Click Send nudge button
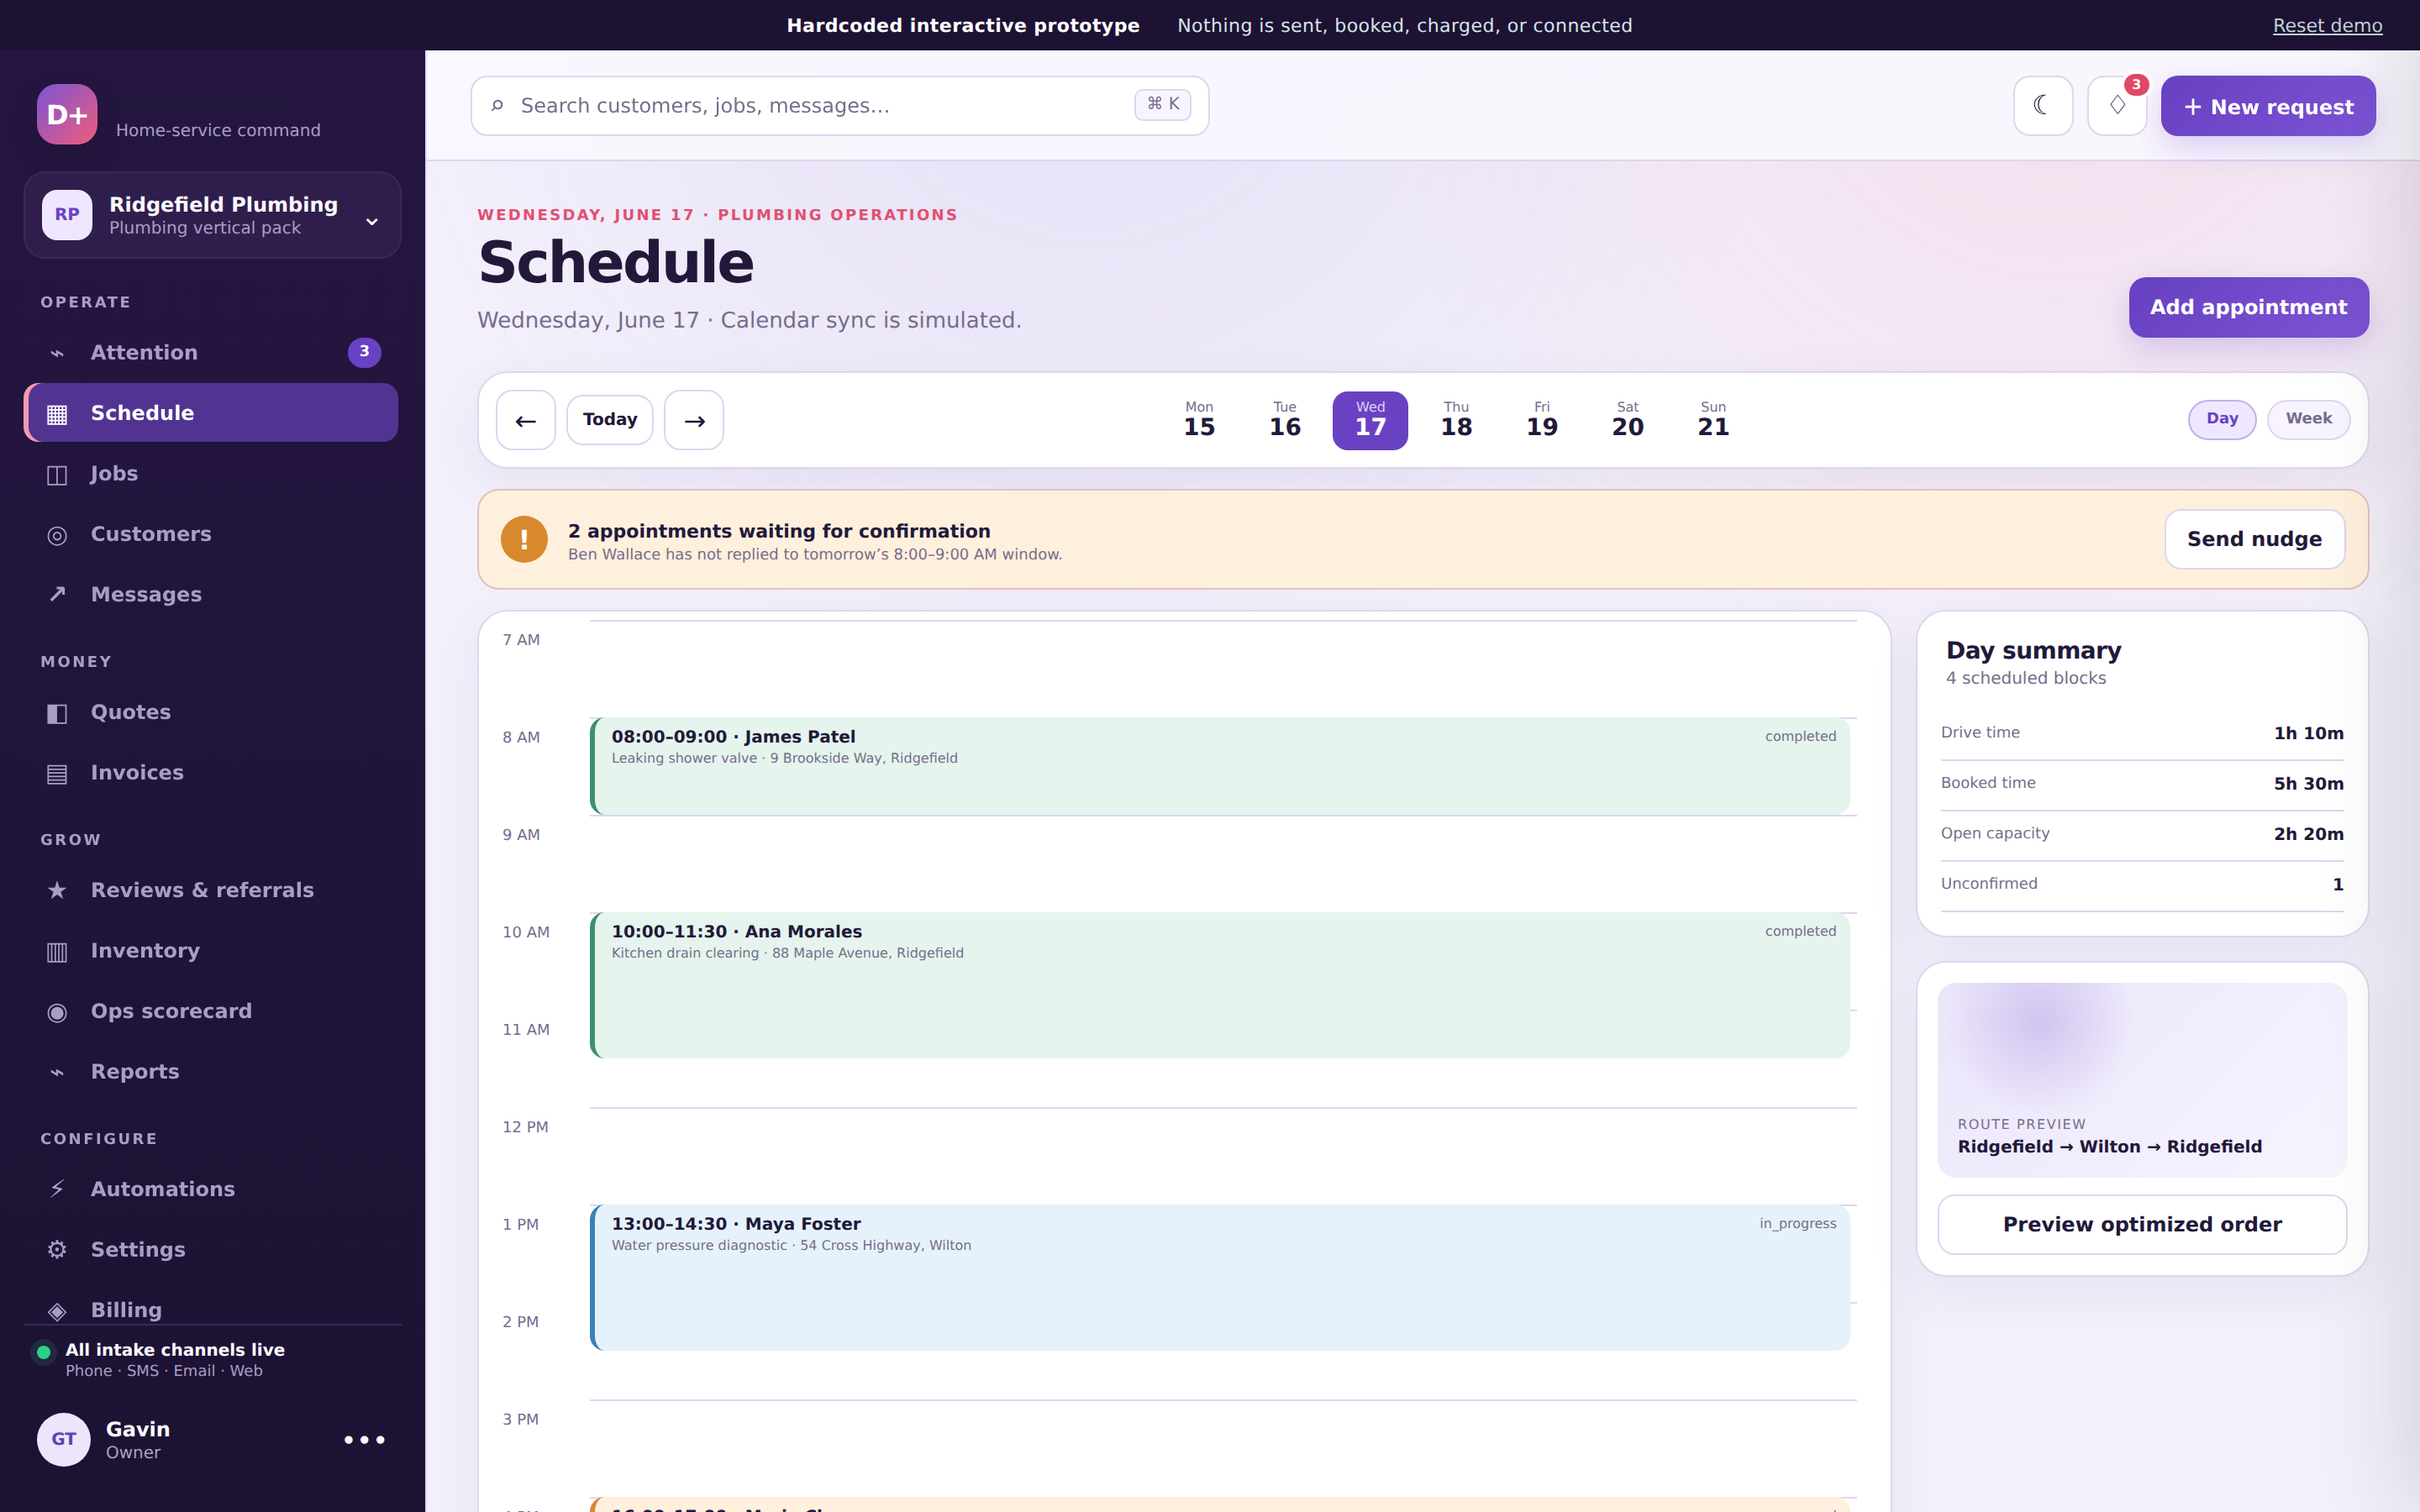 [x=2254, y=539]
